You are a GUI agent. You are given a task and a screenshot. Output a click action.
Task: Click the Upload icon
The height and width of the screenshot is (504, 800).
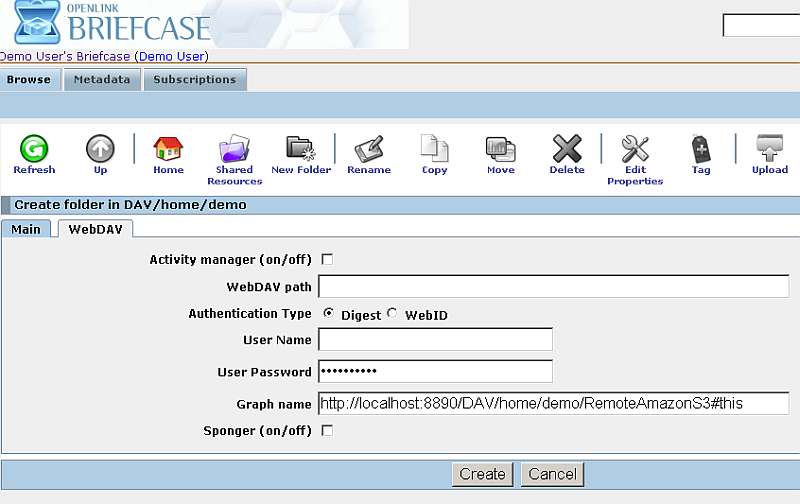click(x=770, y=150)
